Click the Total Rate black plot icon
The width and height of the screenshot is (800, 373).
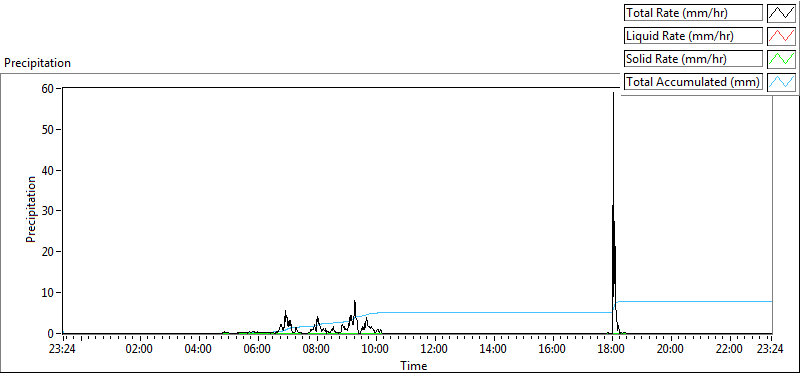coord(781,13)
